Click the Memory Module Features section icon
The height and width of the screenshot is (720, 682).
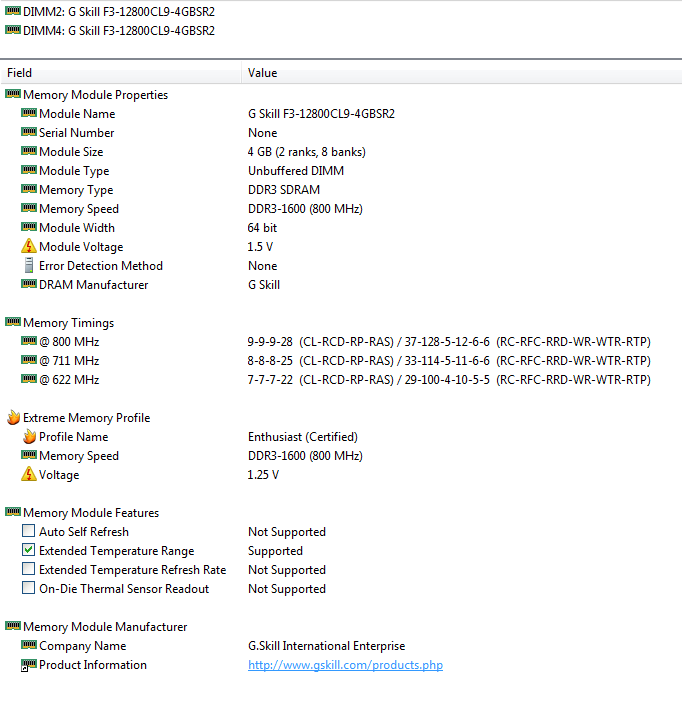coord(13,512)
